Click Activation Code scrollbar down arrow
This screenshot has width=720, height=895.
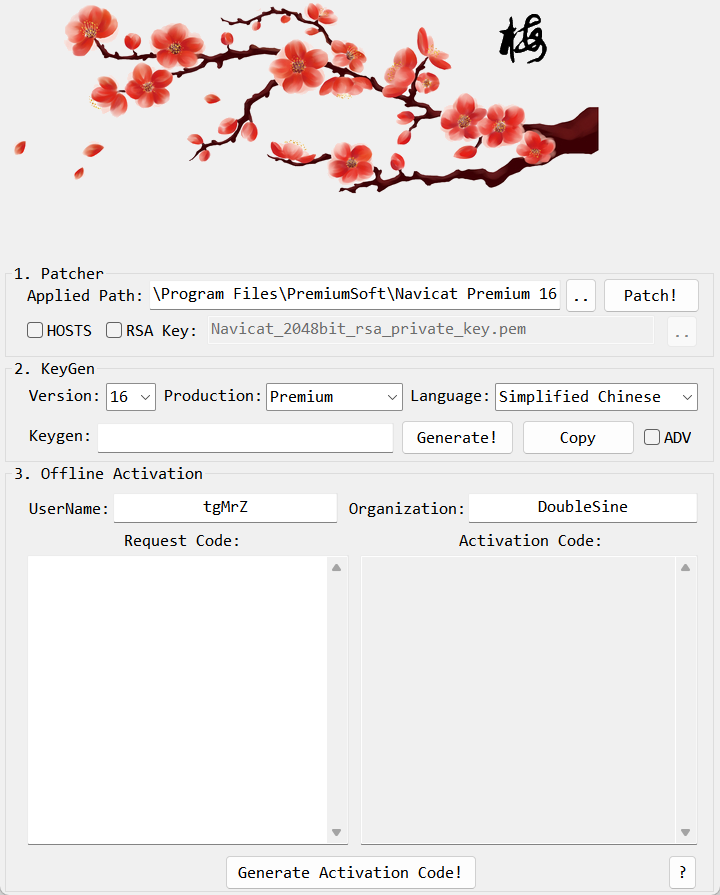coord(685,832)
